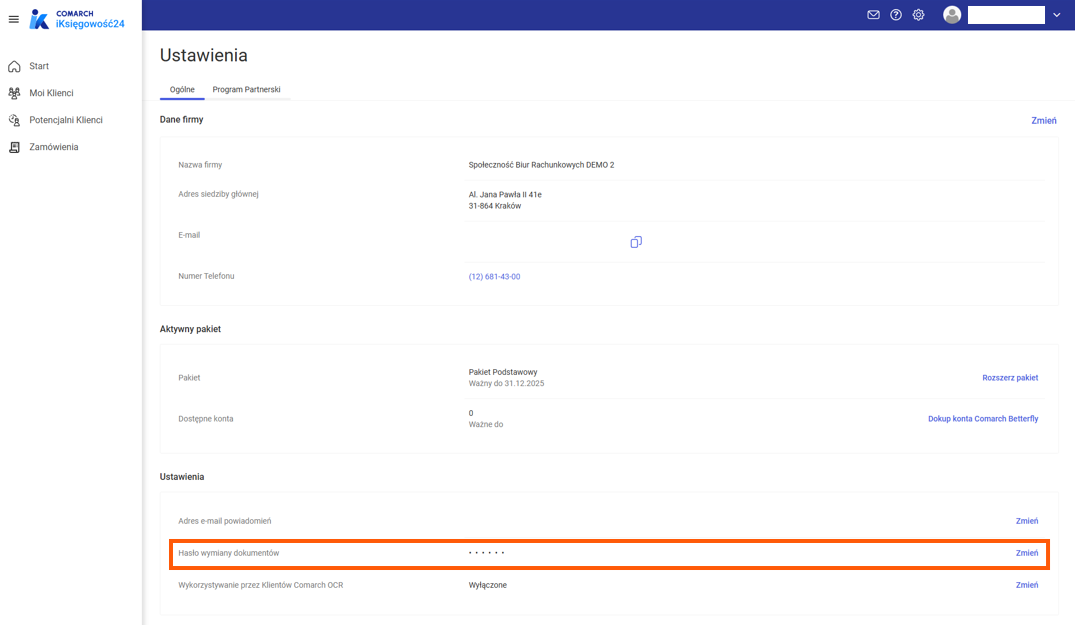
Task: Click Zmień for Comarch OCR setting
Action: pyautogui.click(x=1027, y=585)
